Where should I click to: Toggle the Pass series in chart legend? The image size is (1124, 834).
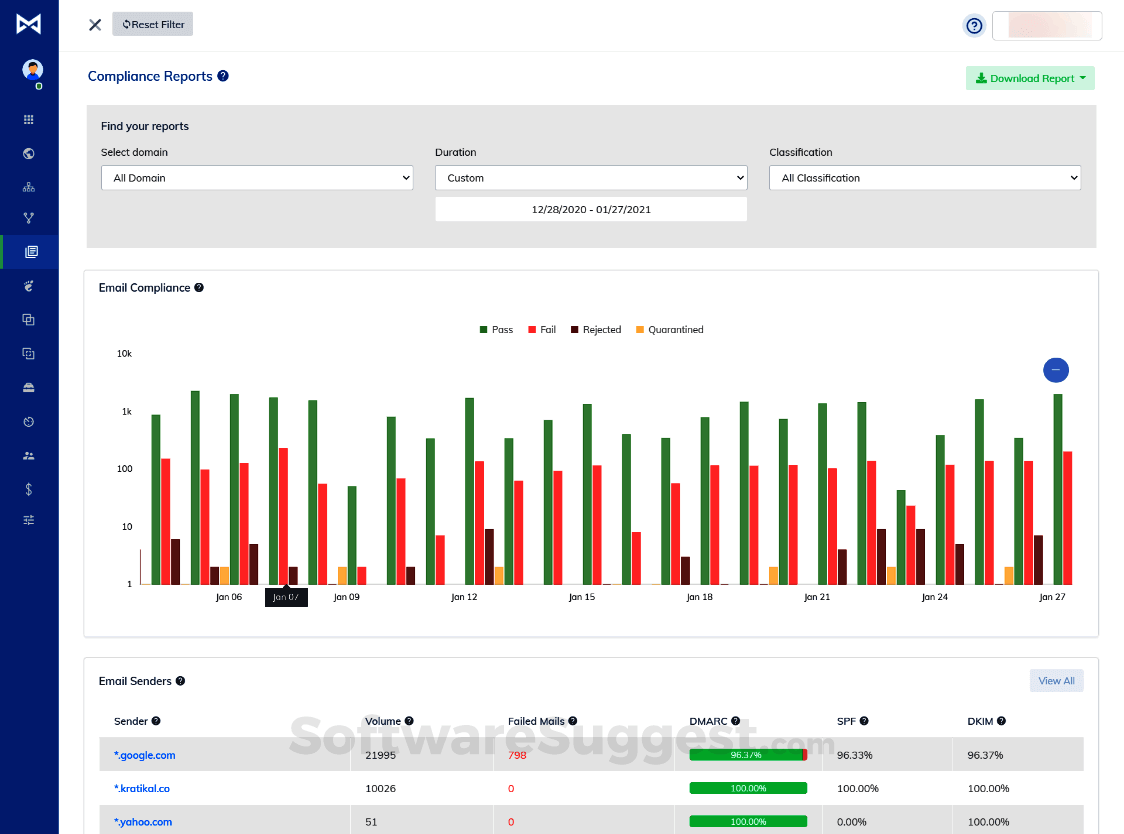pos(496,330)
